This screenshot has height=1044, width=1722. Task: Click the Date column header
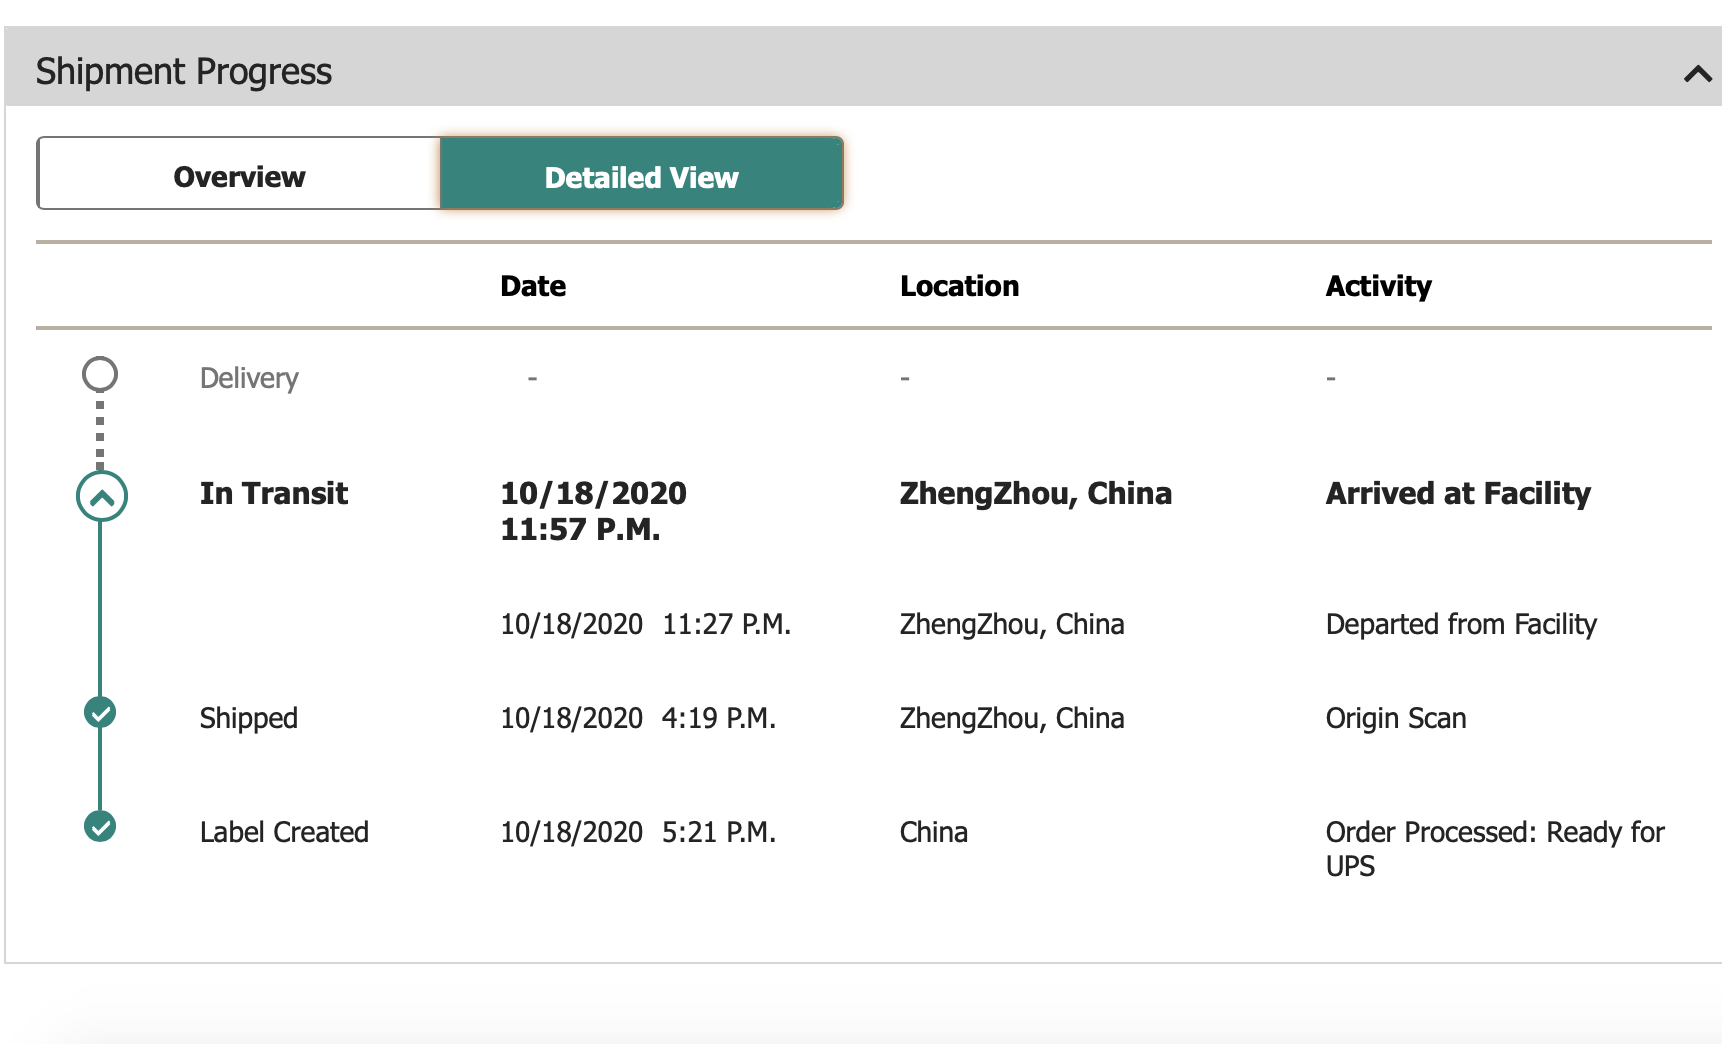click(533, 286)
